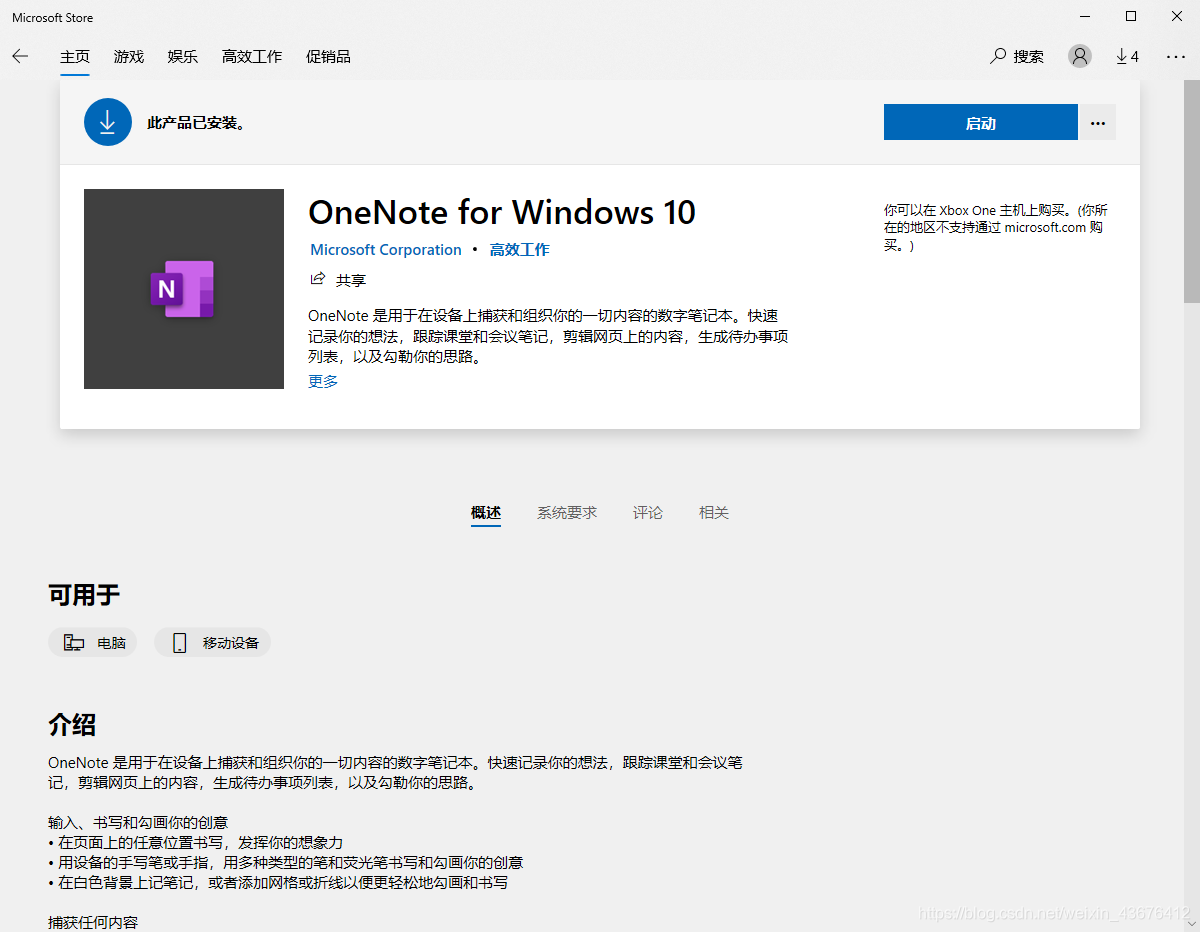Viewport: 1200px width, 932px height.
Task: Minimize the Microsoft Store window
Action: click(x=1085, y=16)
